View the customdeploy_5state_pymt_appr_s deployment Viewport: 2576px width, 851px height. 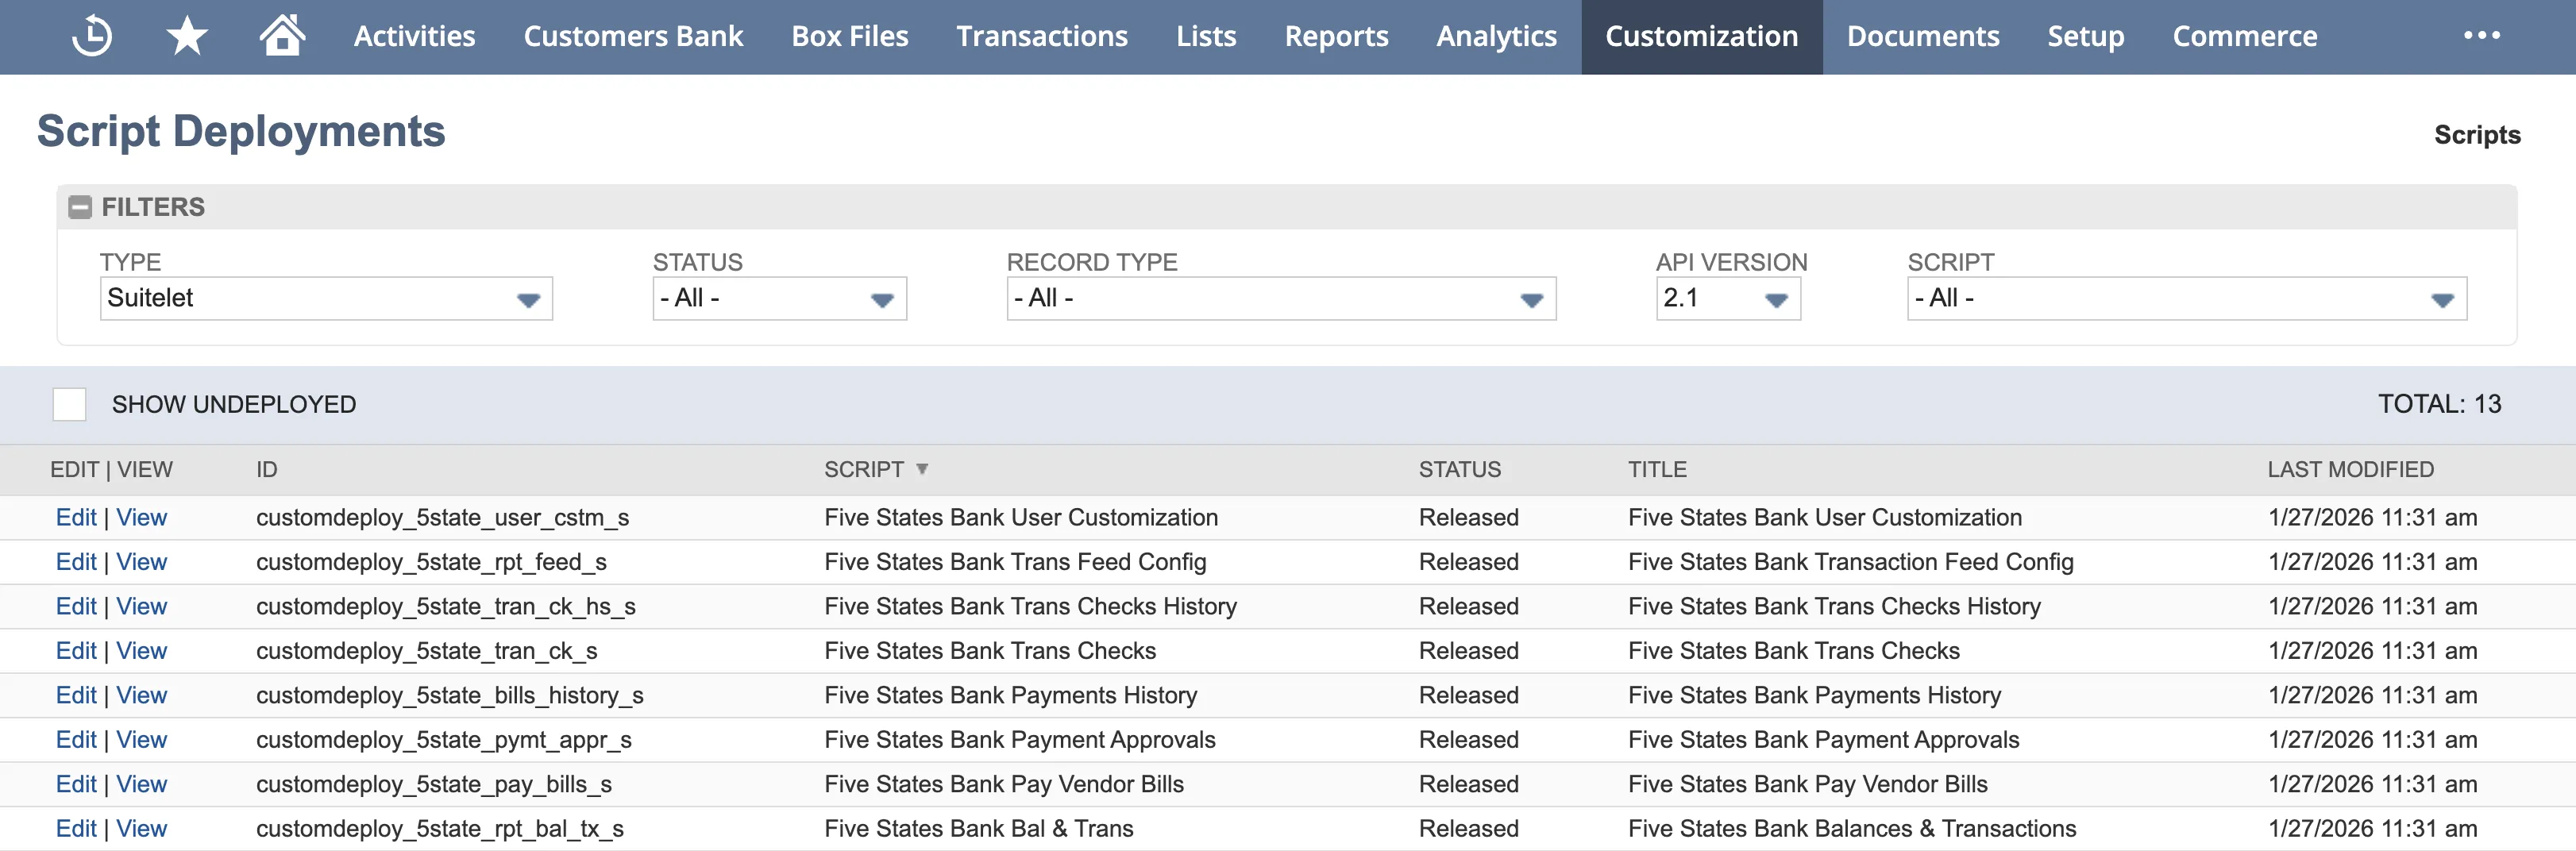point(141,740)
